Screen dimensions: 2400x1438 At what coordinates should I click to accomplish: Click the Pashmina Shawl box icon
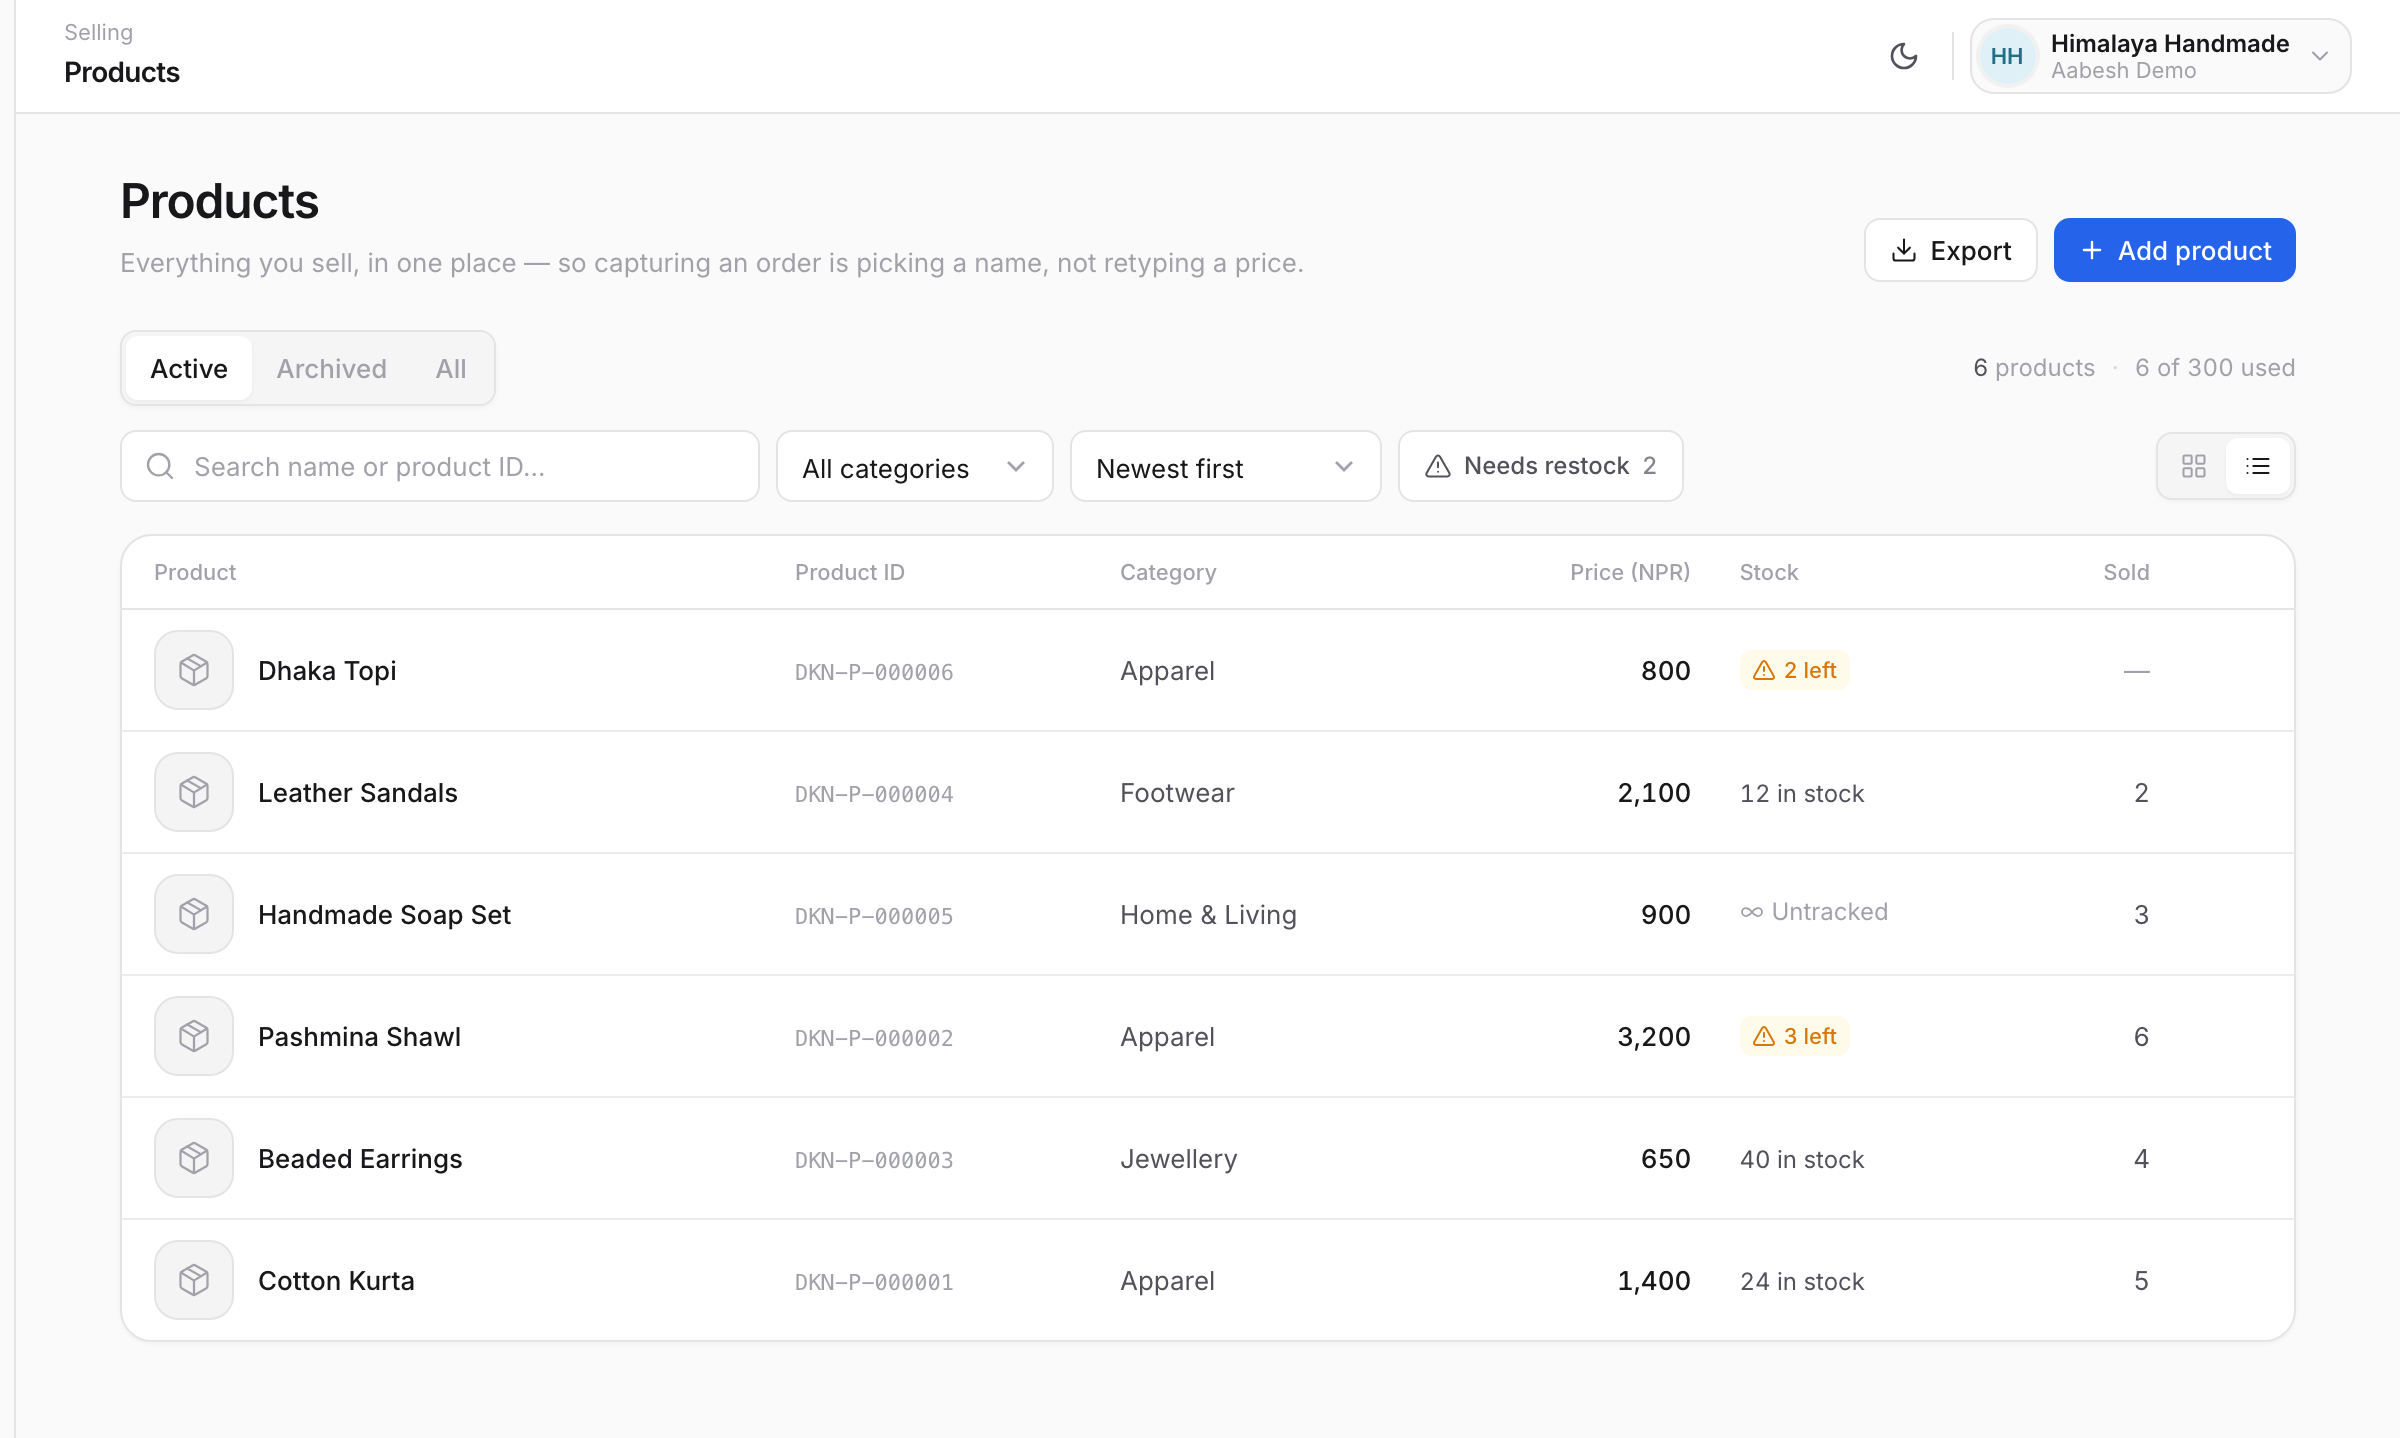pyautogui.click(x=194, y=1036)
